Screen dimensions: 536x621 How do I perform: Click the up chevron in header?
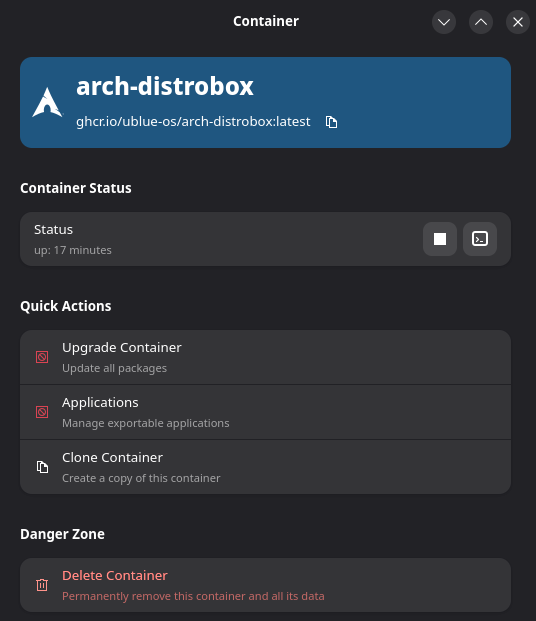tap(481, 22)
